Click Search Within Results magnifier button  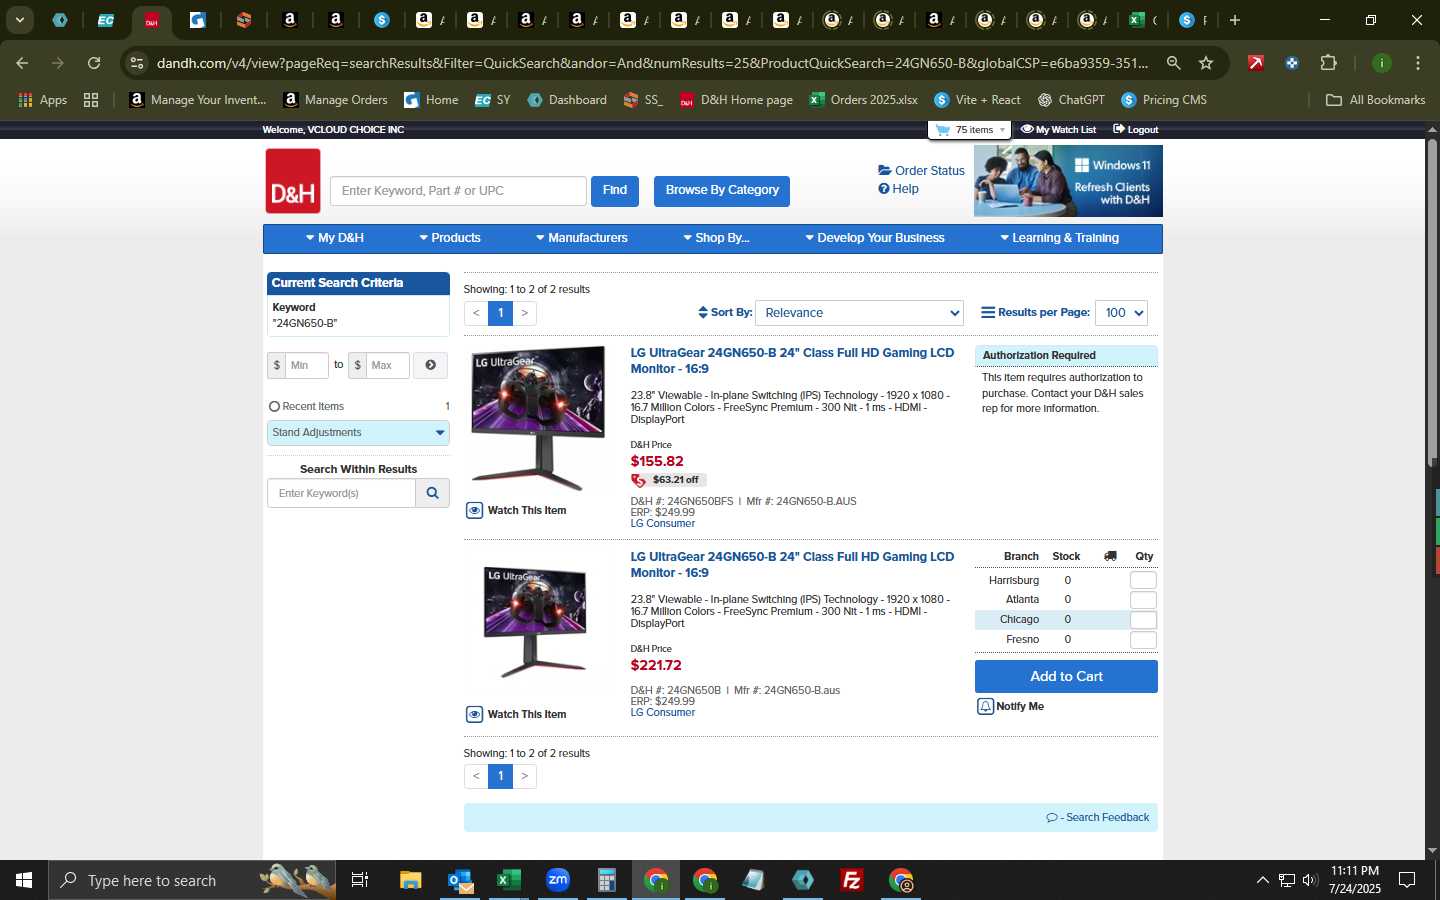pyautogui.click(x=432, y=493)
